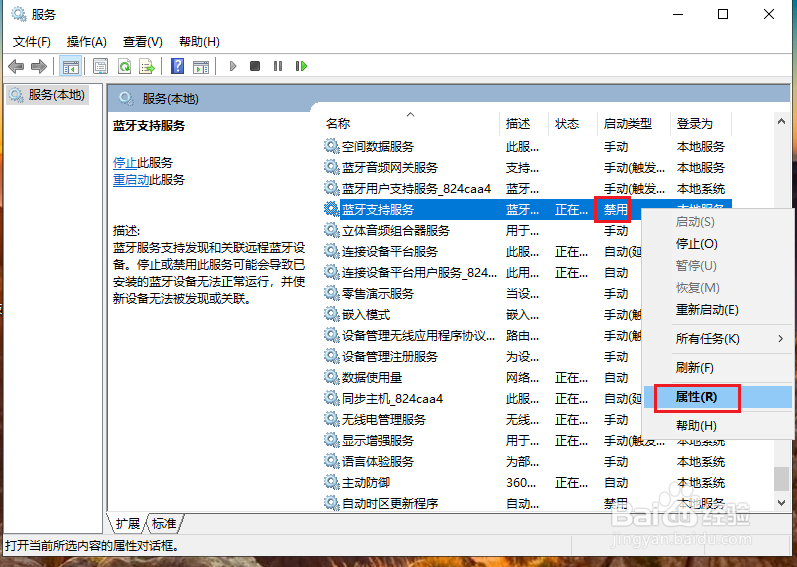Click the Properties toolbar icon
The image size is (797, 567).
click(x=101, y=66)
